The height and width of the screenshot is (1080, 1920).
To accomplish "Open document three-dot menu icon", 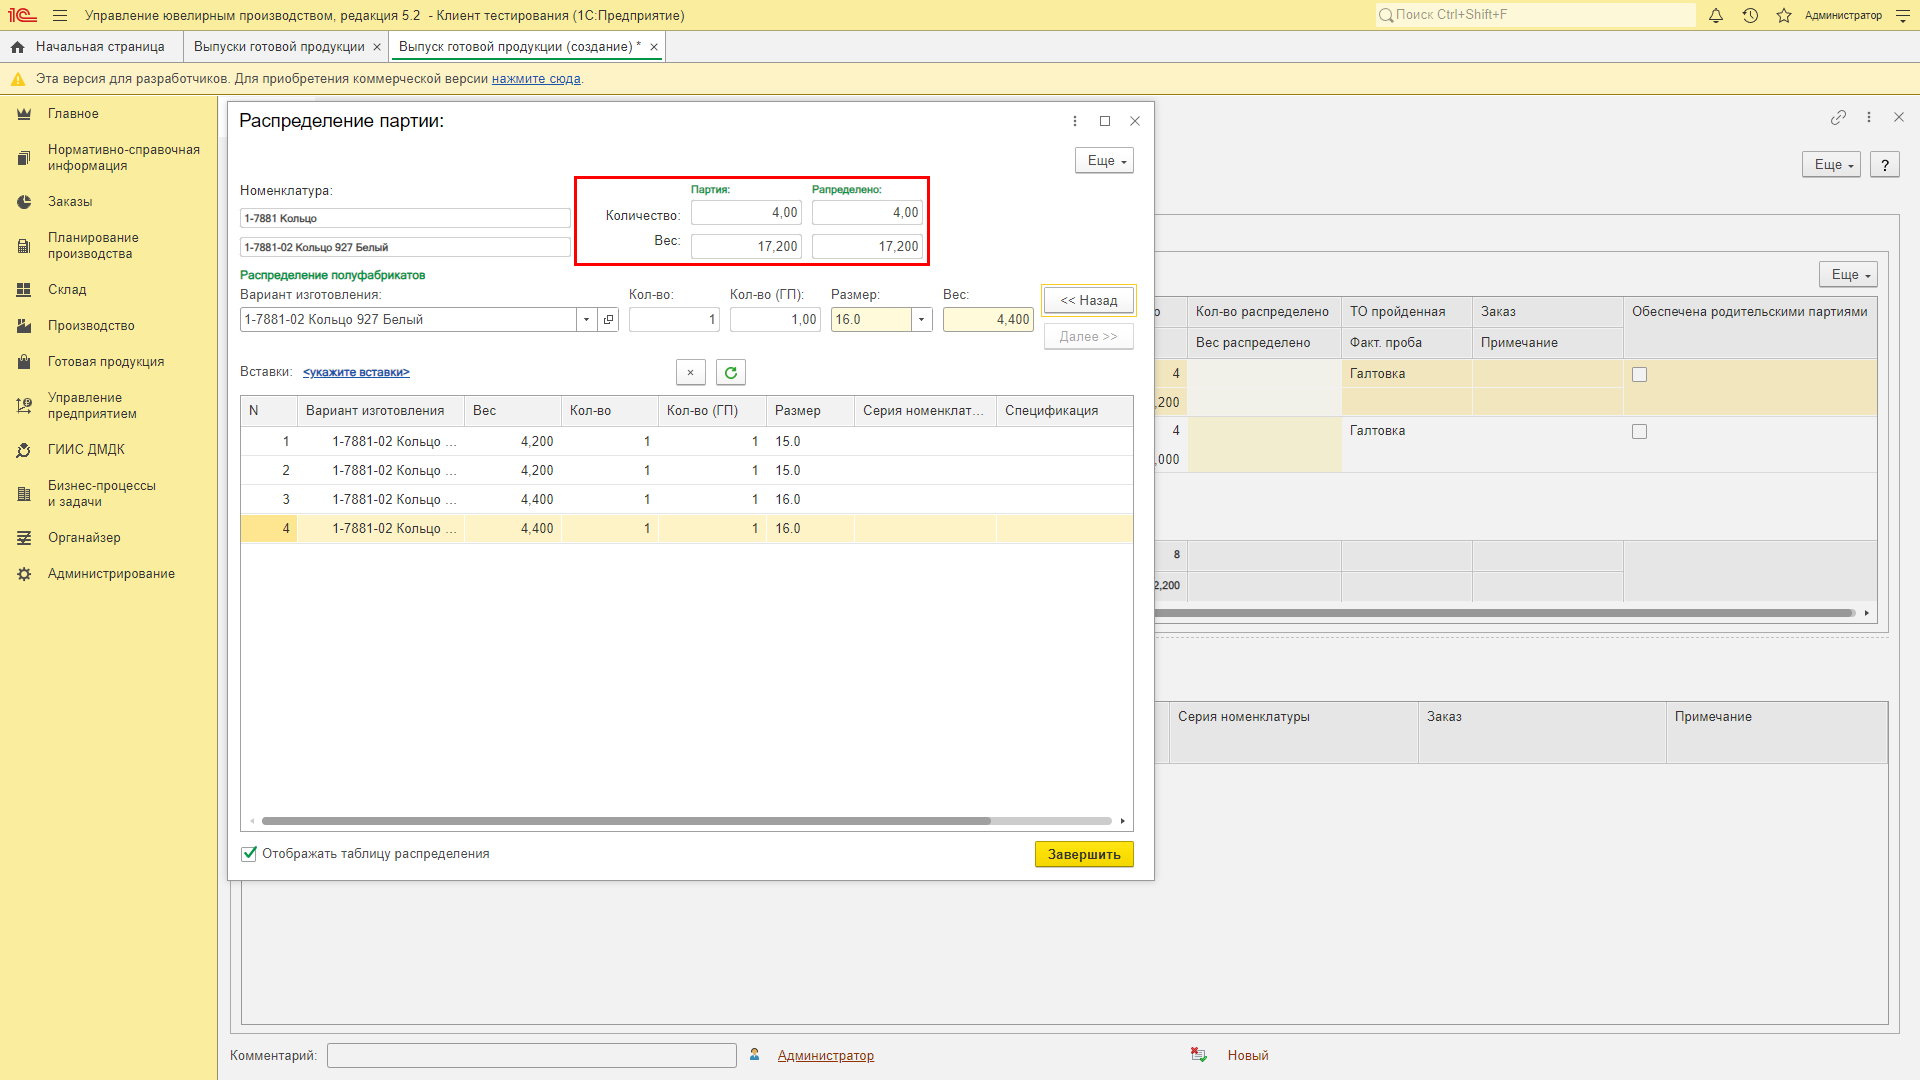I will 1869,118.
